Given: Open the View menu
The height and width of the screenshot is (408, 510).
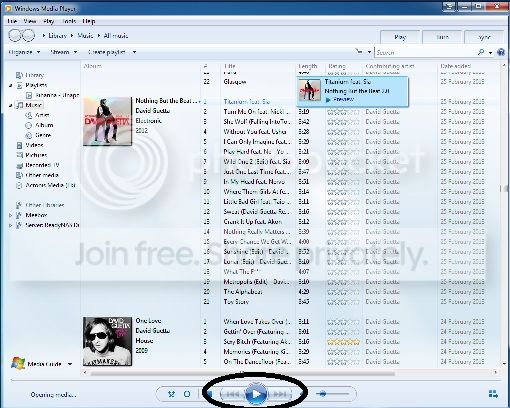Looking at the screenshot, I should tap(30, 21).
